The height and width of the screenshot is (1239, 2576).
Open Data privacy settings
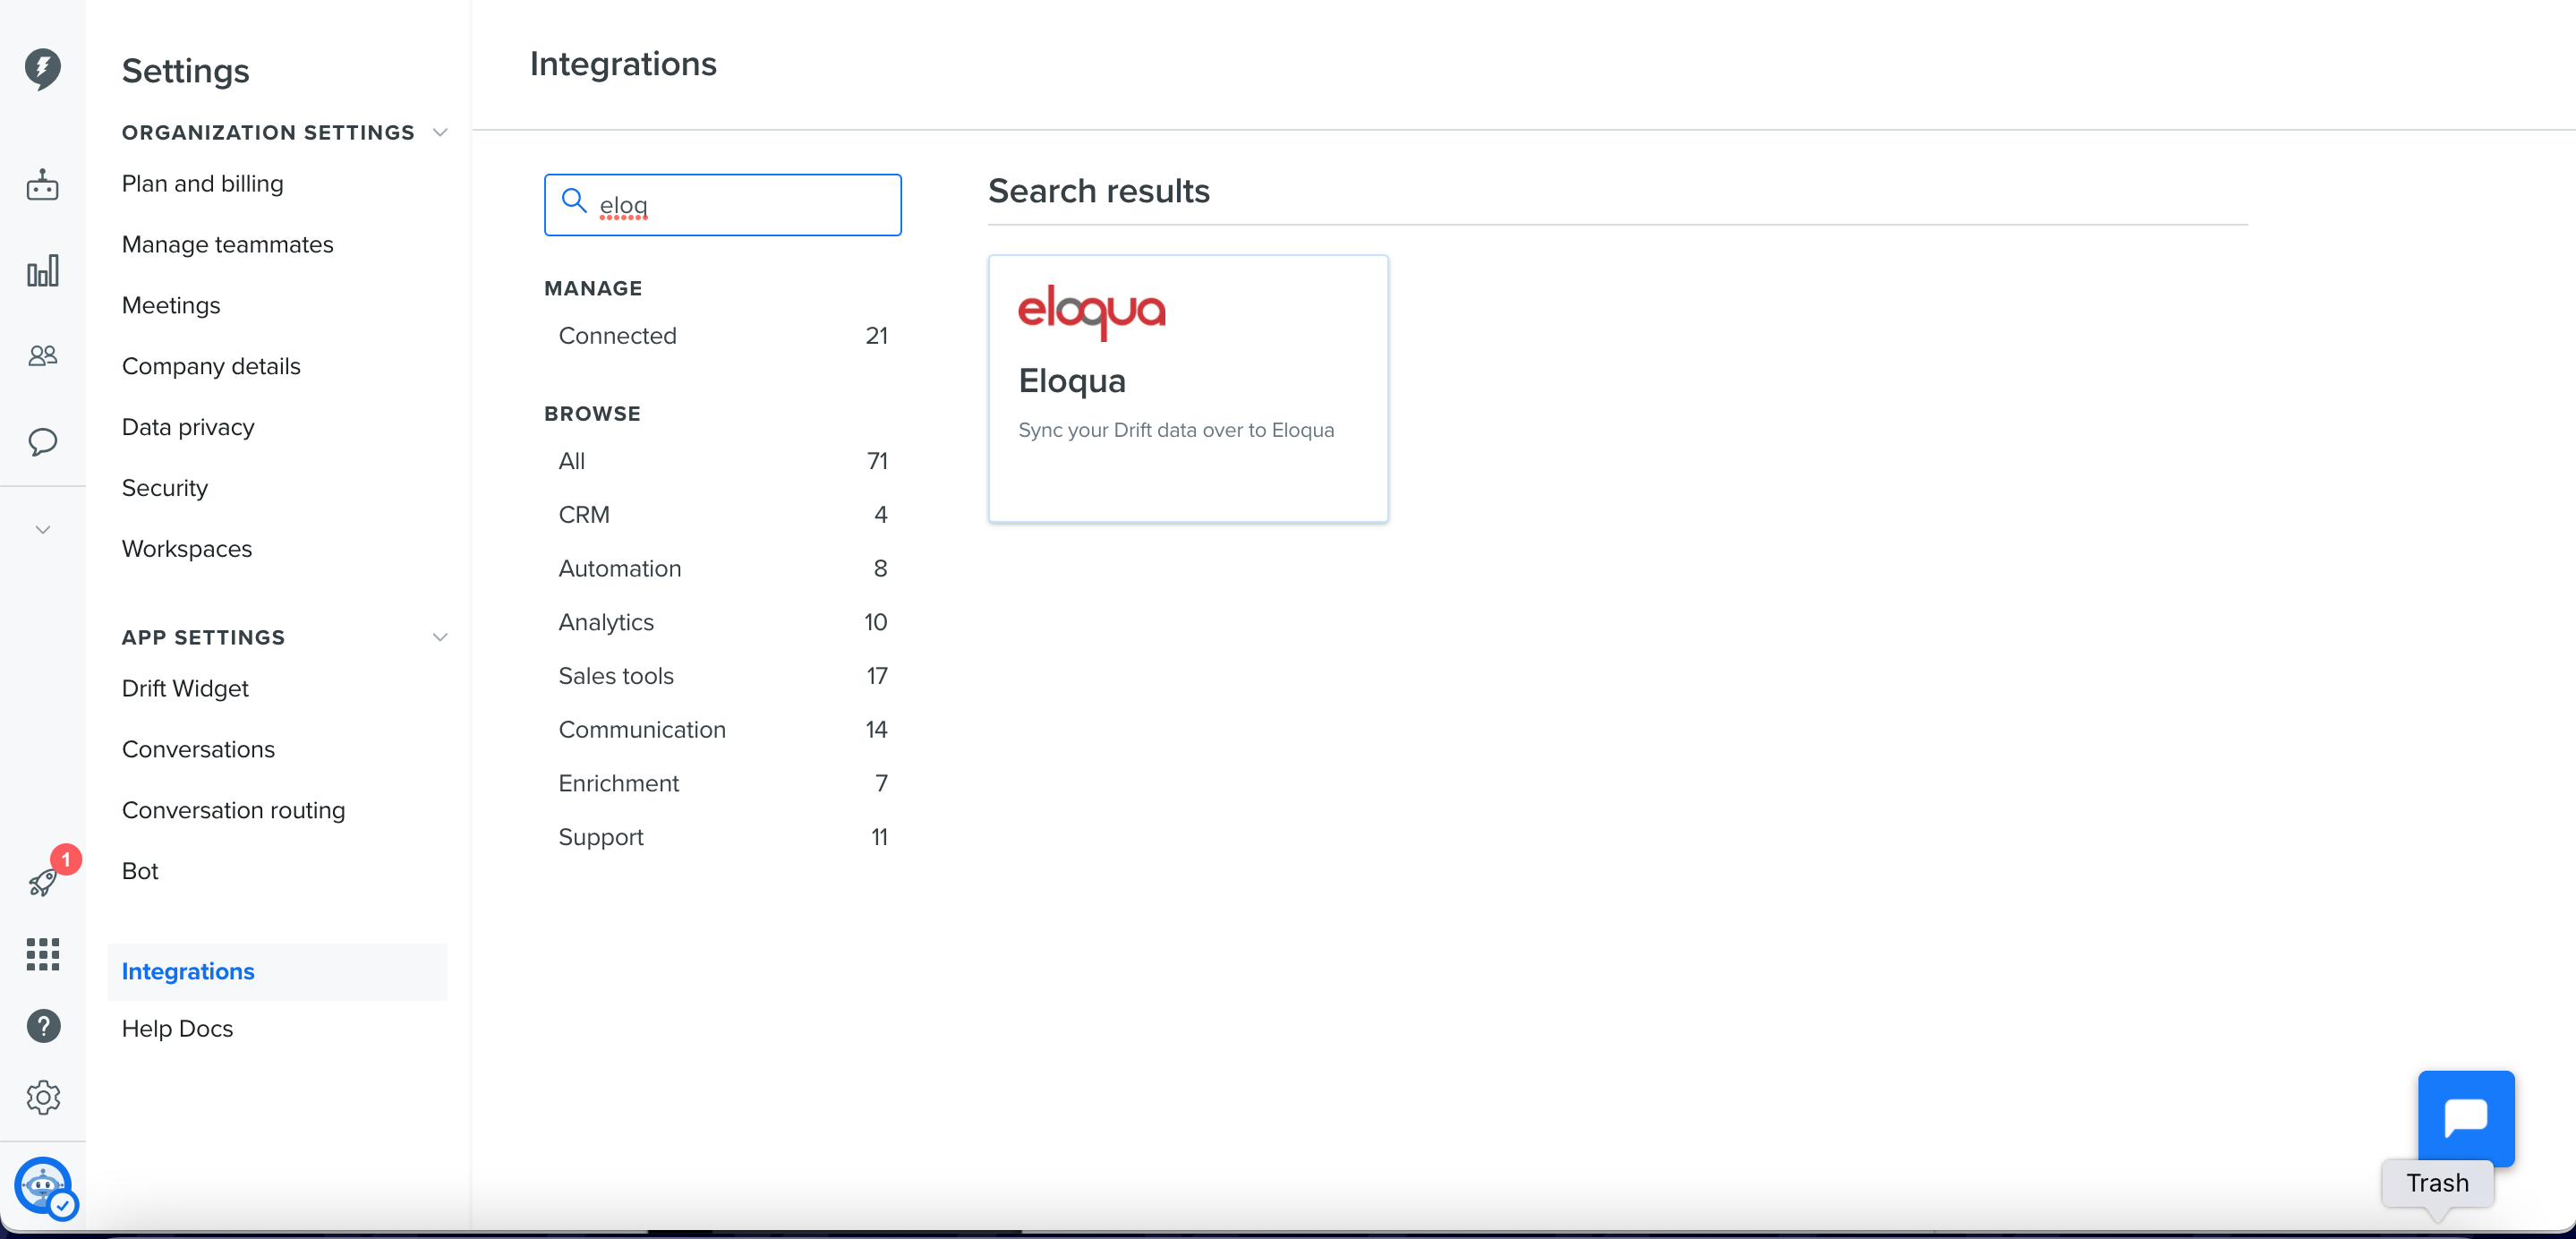(x=188, y=428)
